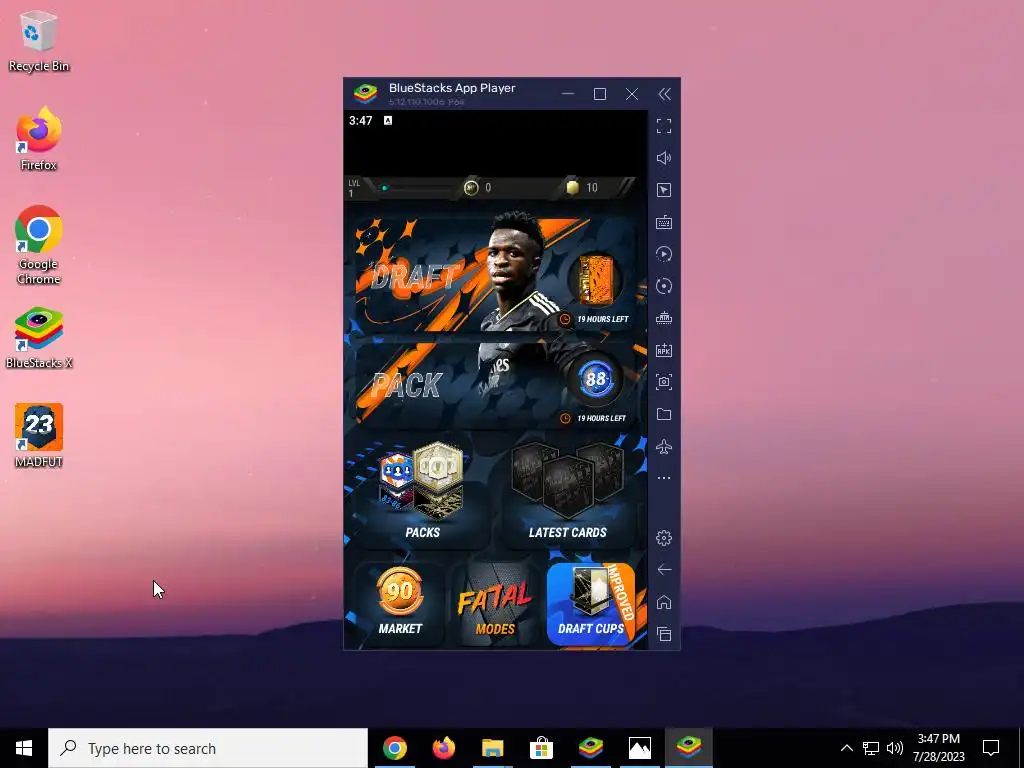Show more BlueStacks sidebar tools
Screen dimensions: 1024x768
point(664,478)
